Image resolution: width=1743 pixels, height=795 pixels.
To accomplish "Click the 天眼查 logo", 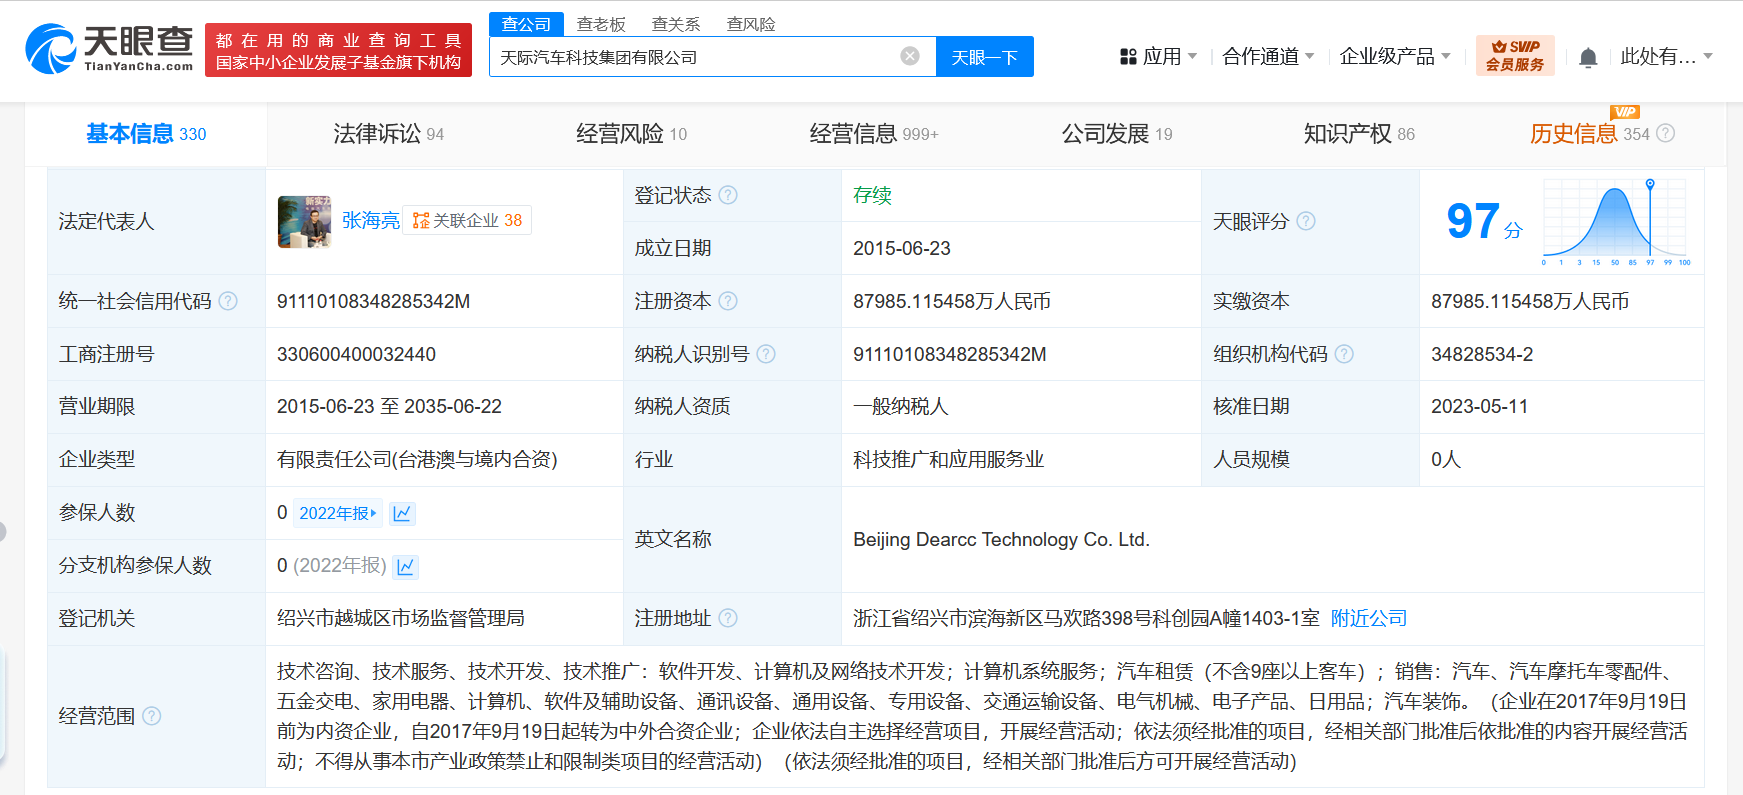I will 109,50.
